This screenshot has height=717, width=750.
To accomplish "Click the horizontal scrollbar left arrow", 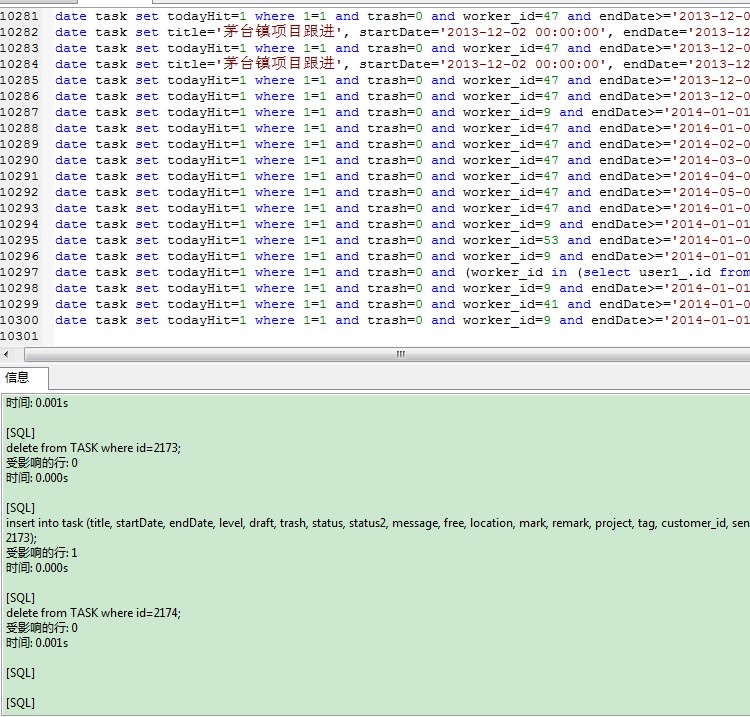I will point(6,354).
